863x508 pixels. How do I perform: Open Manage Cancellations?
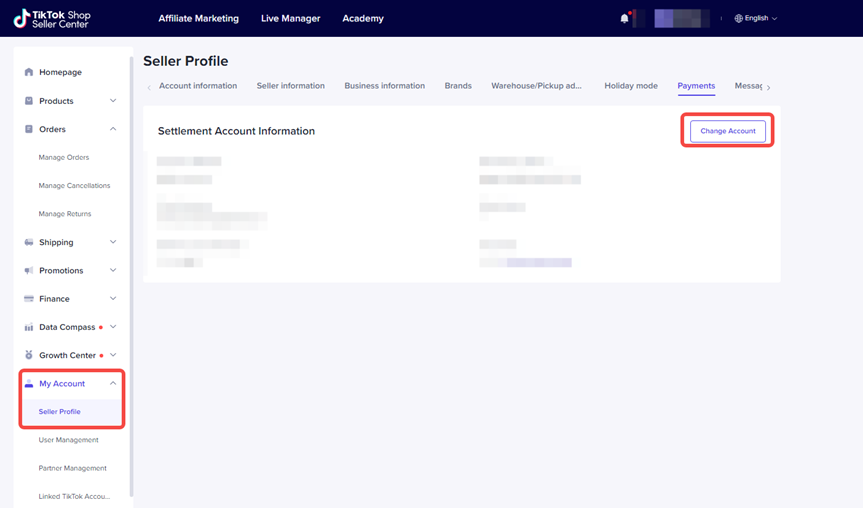pos(74,185)
